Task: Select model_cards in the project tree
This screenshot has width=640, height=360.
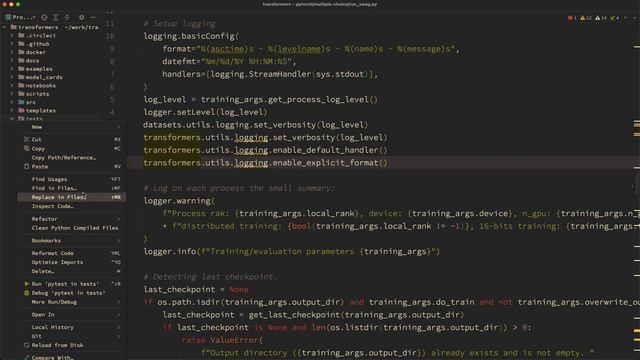Action: point(44,77)
